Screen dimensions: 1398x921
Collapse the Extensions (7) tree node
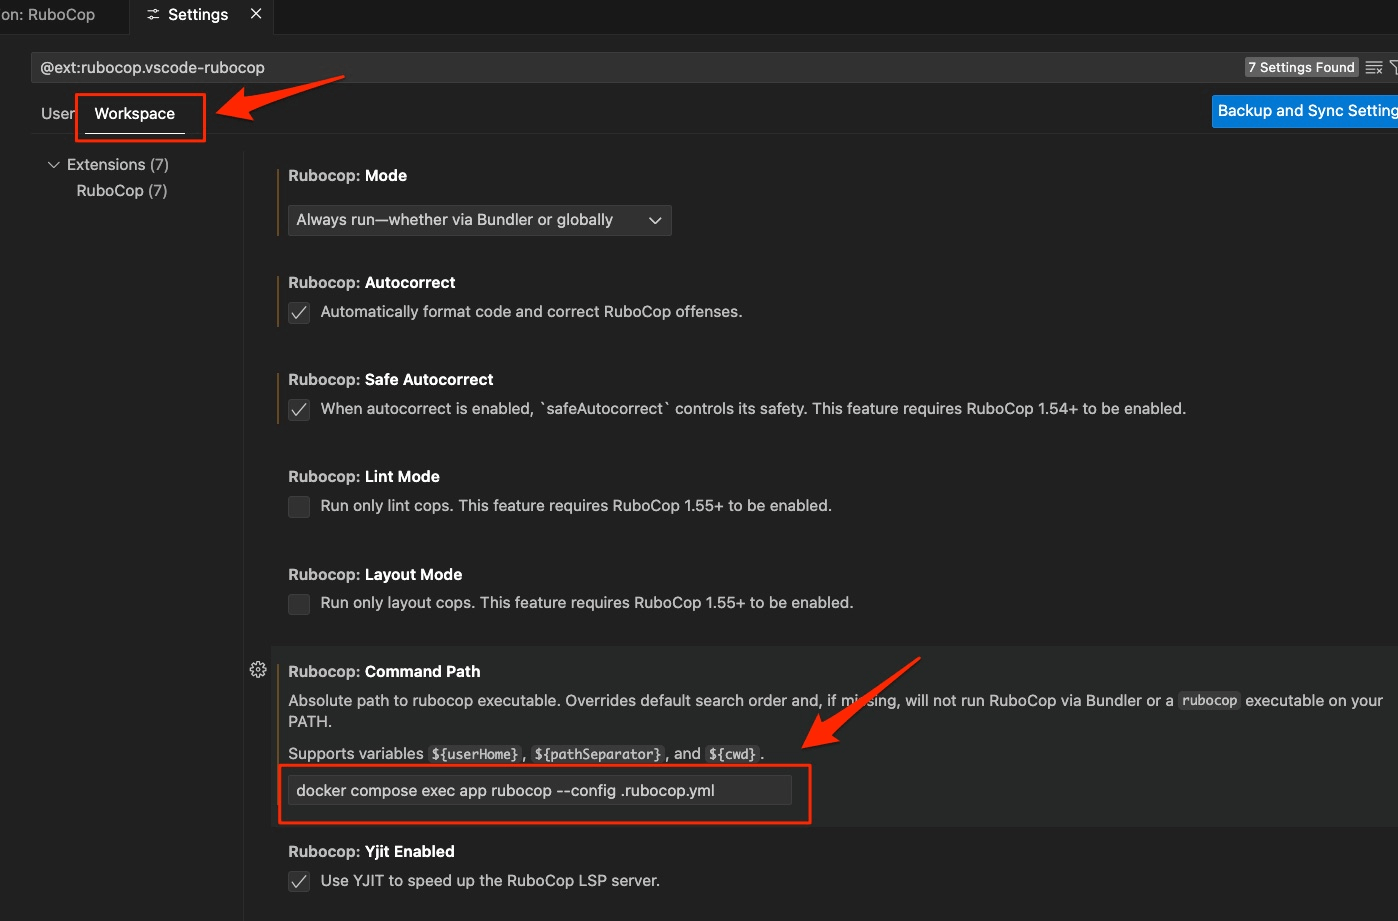(x=54, y=164)
